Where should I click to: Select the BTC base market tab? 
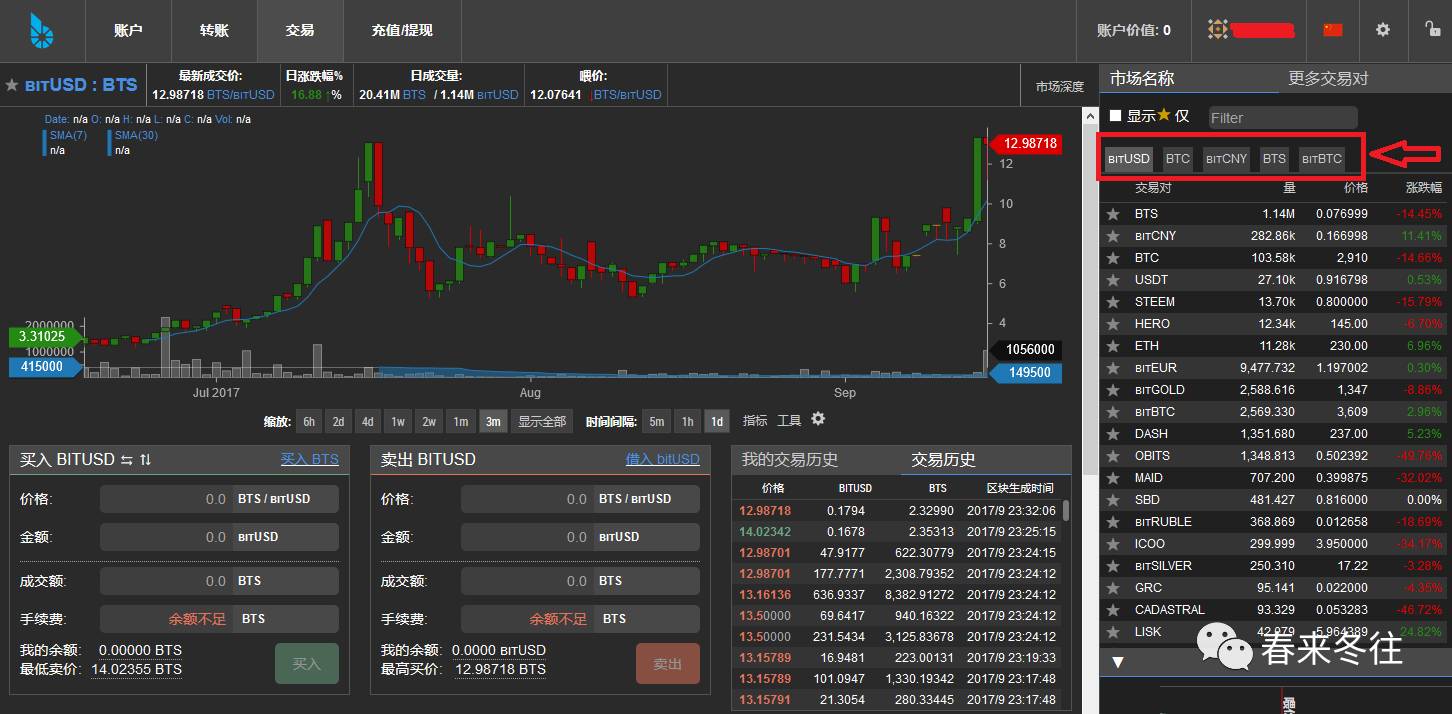[1178, 158]
